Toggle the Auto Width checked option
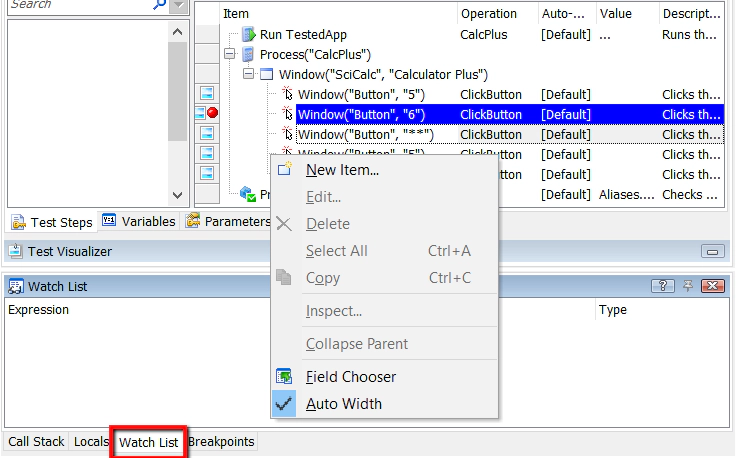736x458 pixels. tap(384, 404)
